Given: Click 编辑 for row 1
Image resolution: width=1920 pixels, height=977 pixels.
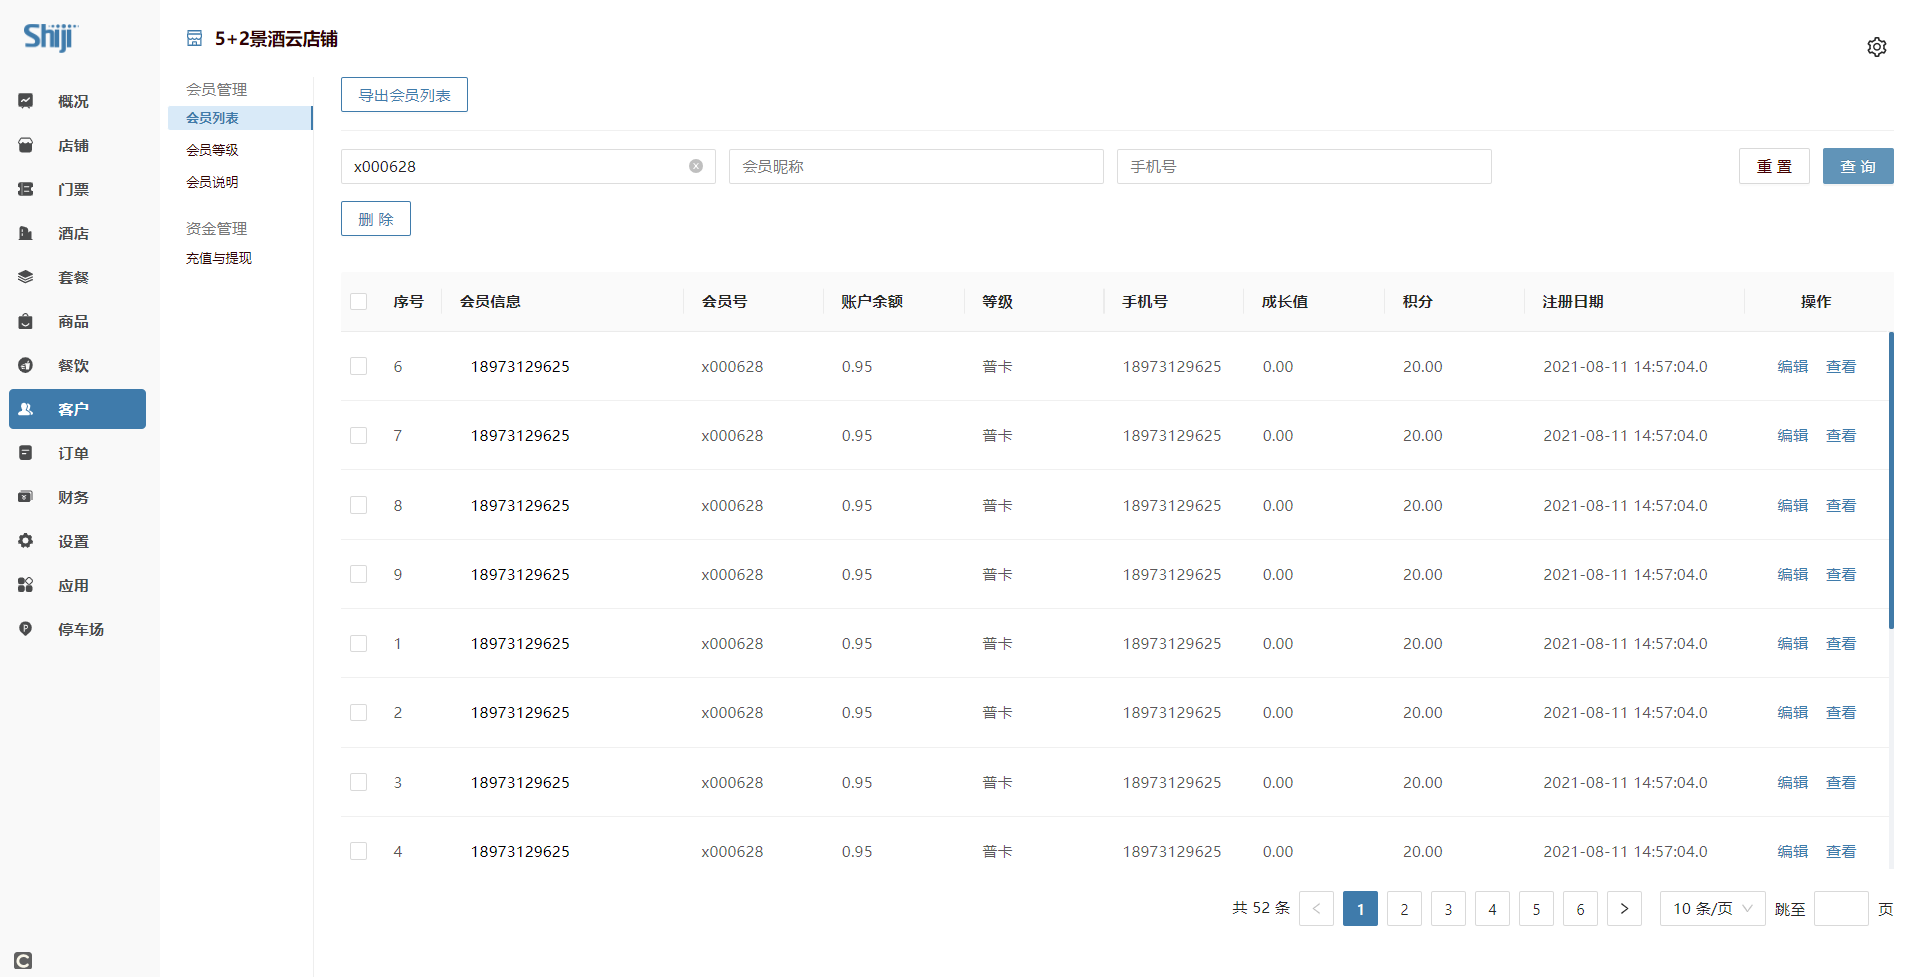Looking at the screenshot, I should (x=1793, y=643).
